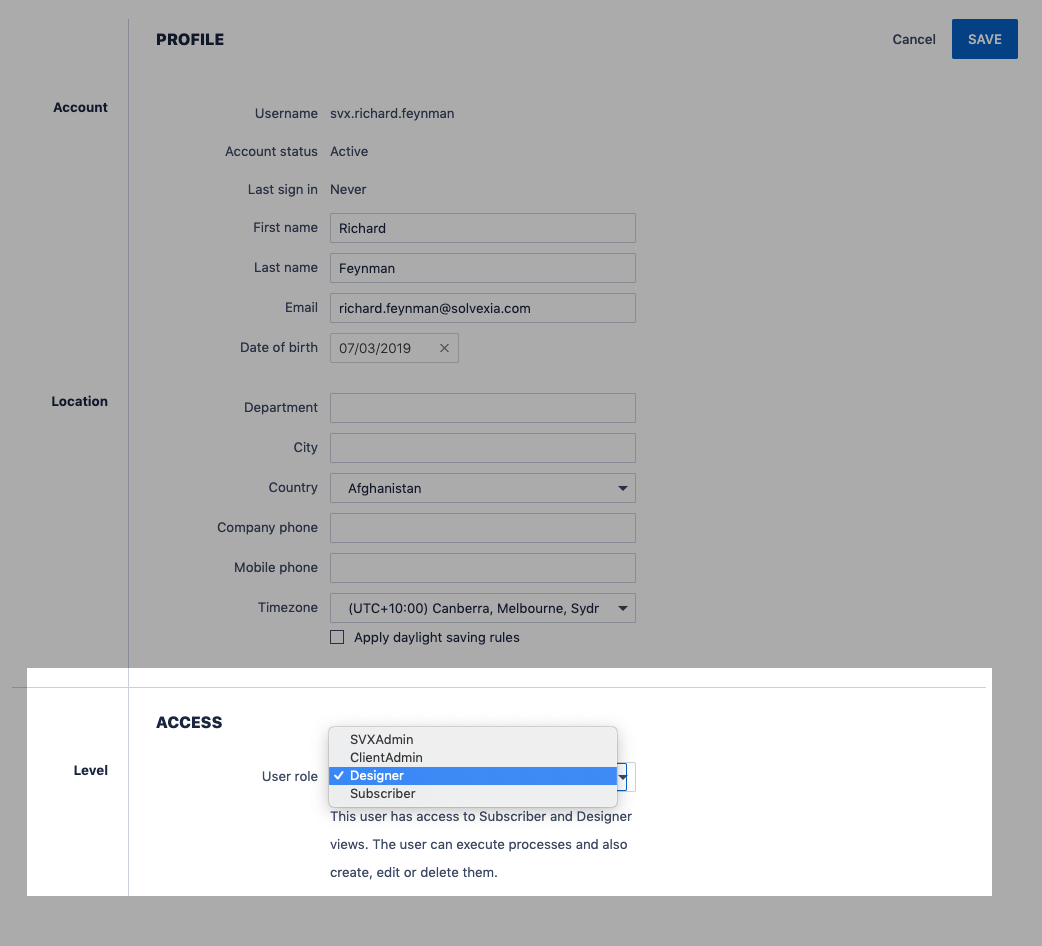The height and width of the screenshot is (946, 1042).
Task: Click the Email input field
Action: (x=482, y=308)
